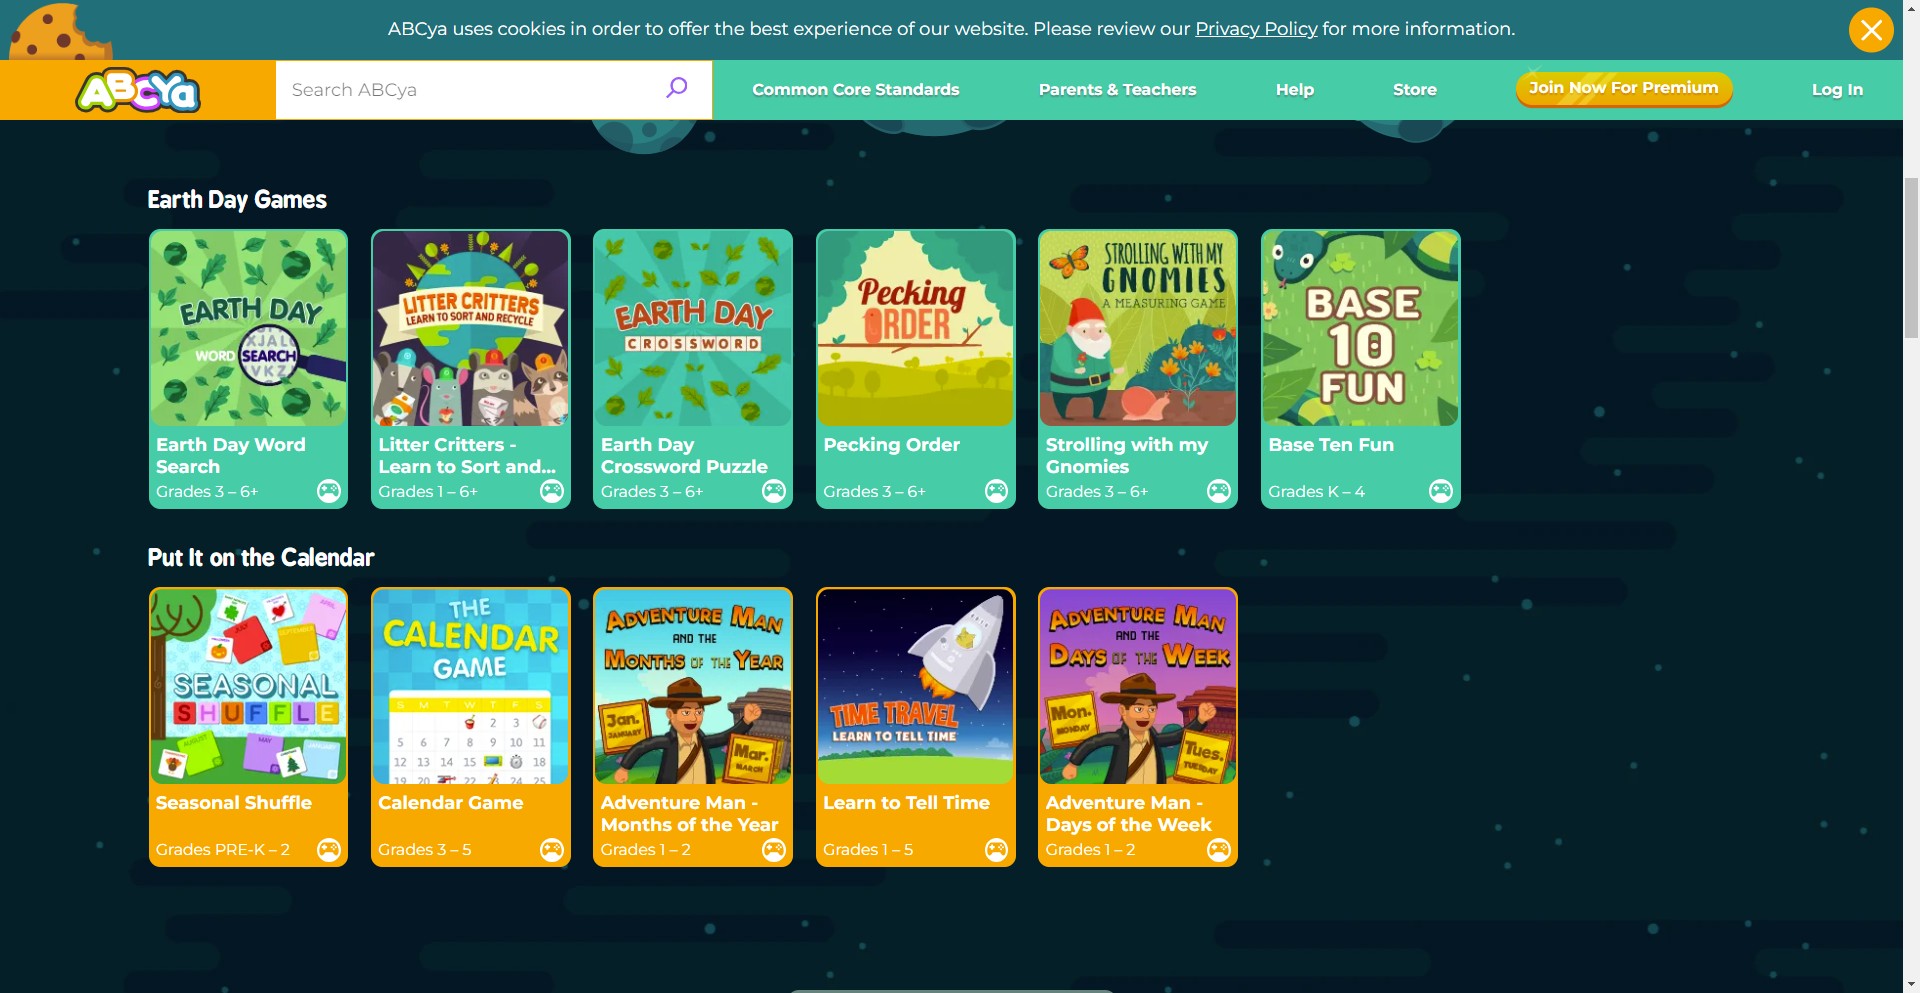Open Parents & Teachers menu

pos(1117,90)
